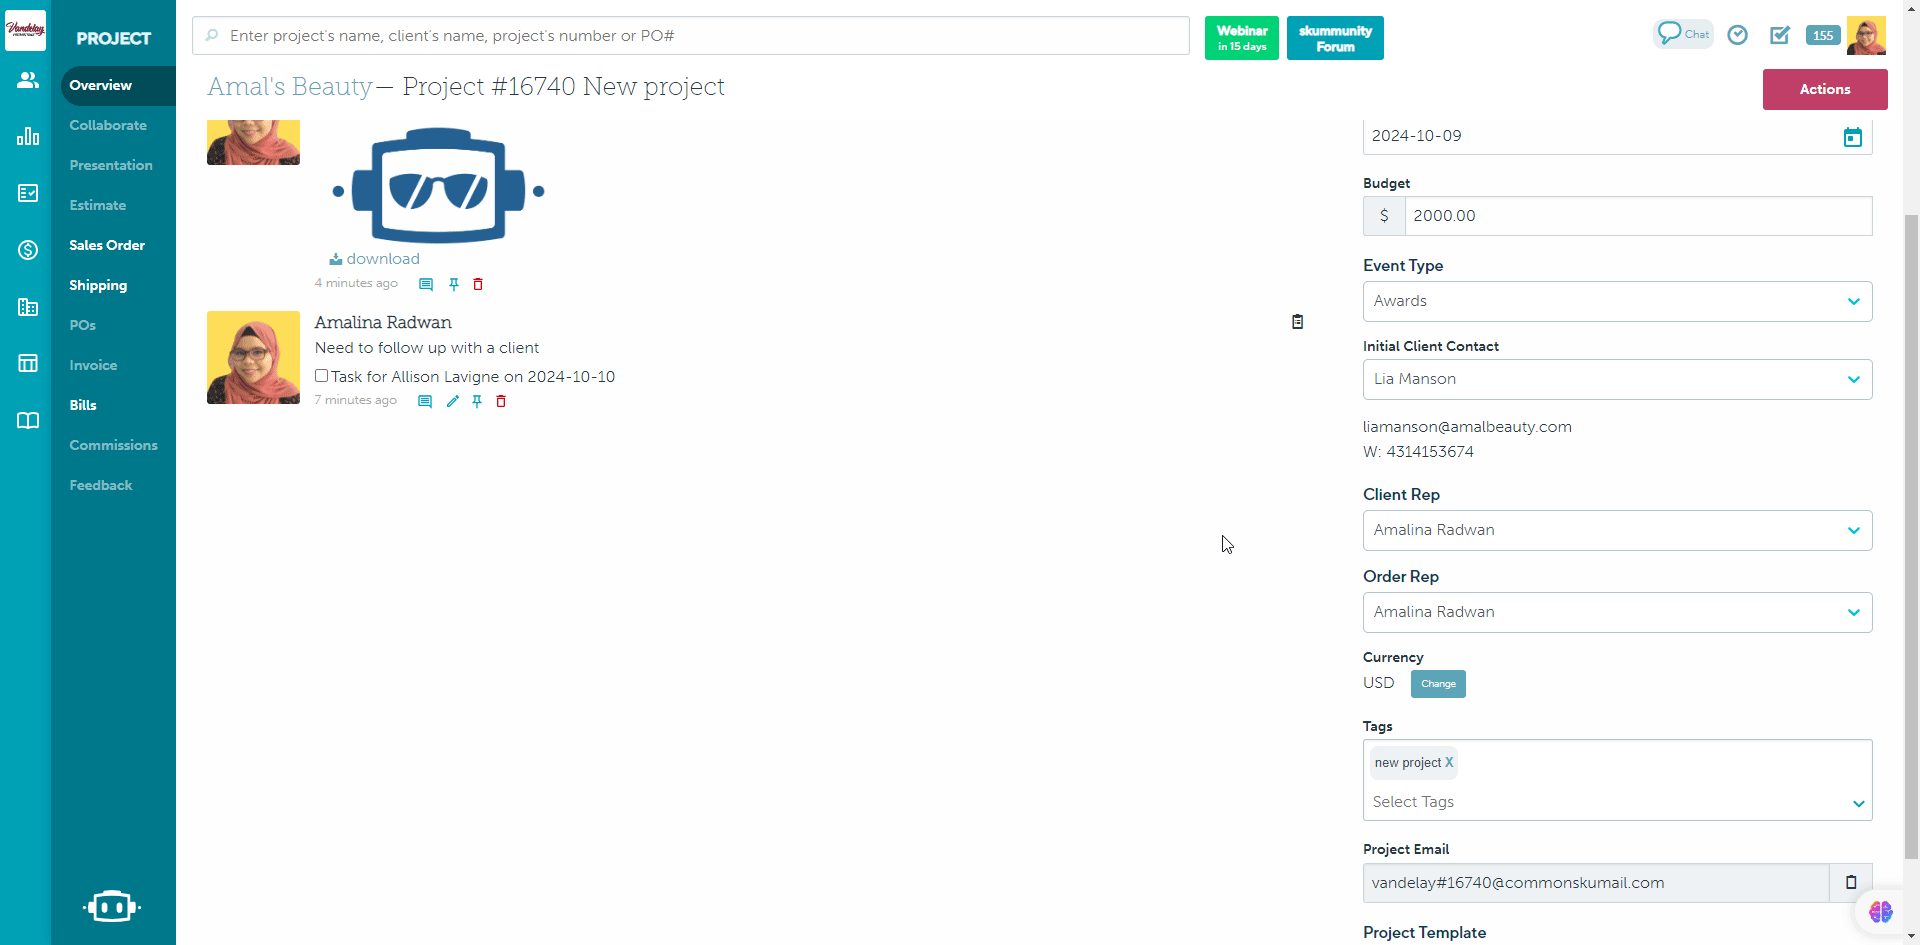Click the 155 notifications badge
This screenshot has width=1920, height=945.
coord(1822,34)
